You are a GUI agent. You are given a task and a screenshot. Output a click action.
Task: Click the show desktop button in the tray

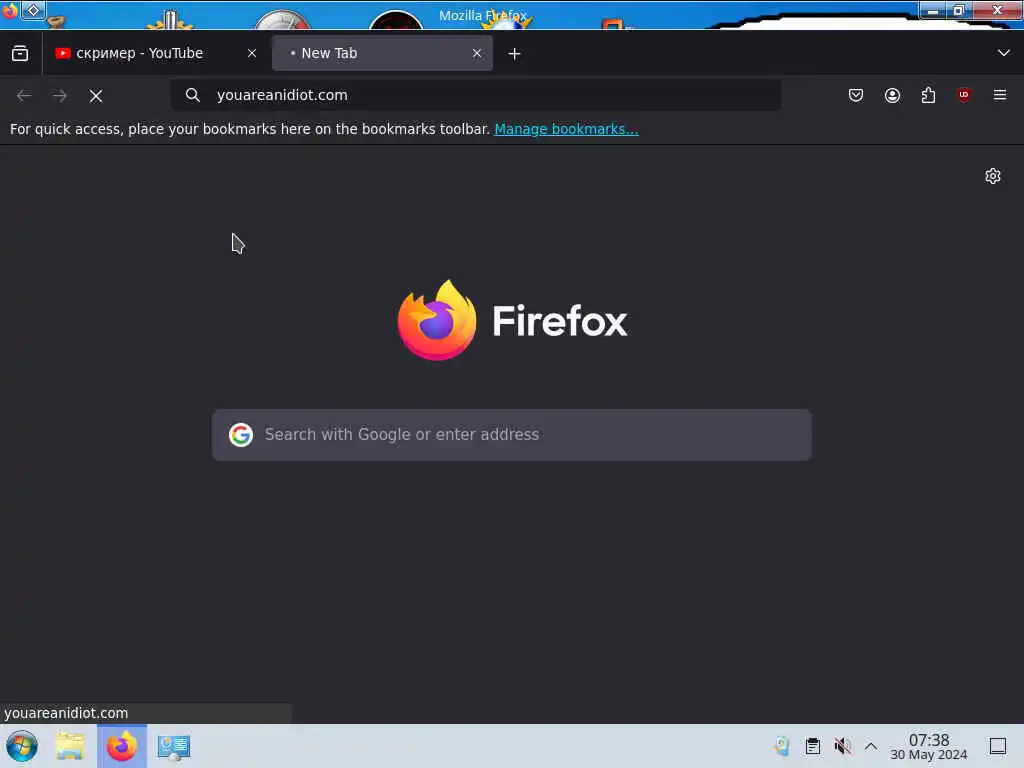tap(998, 746)
